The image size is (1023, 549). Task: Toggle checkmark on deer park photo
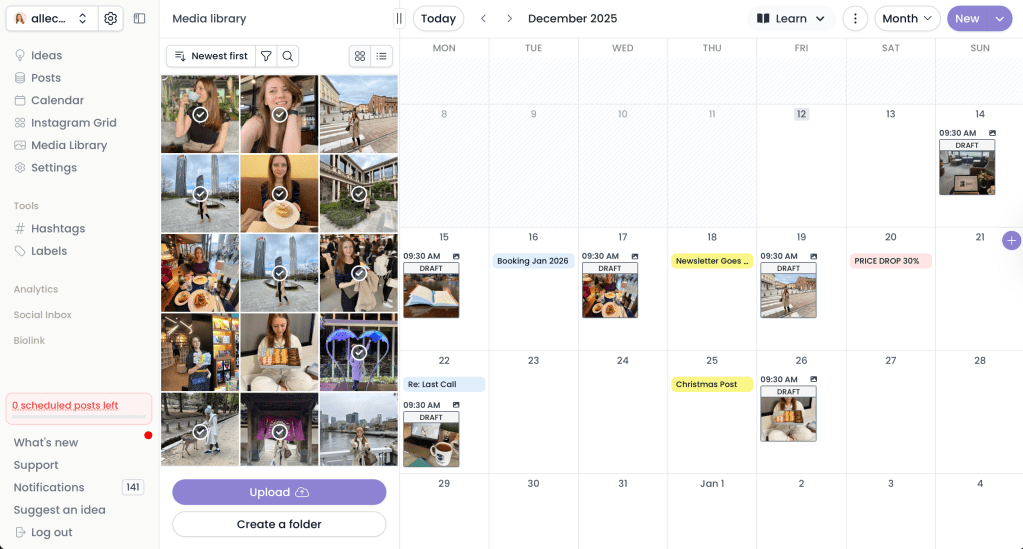tap(200, 431)
